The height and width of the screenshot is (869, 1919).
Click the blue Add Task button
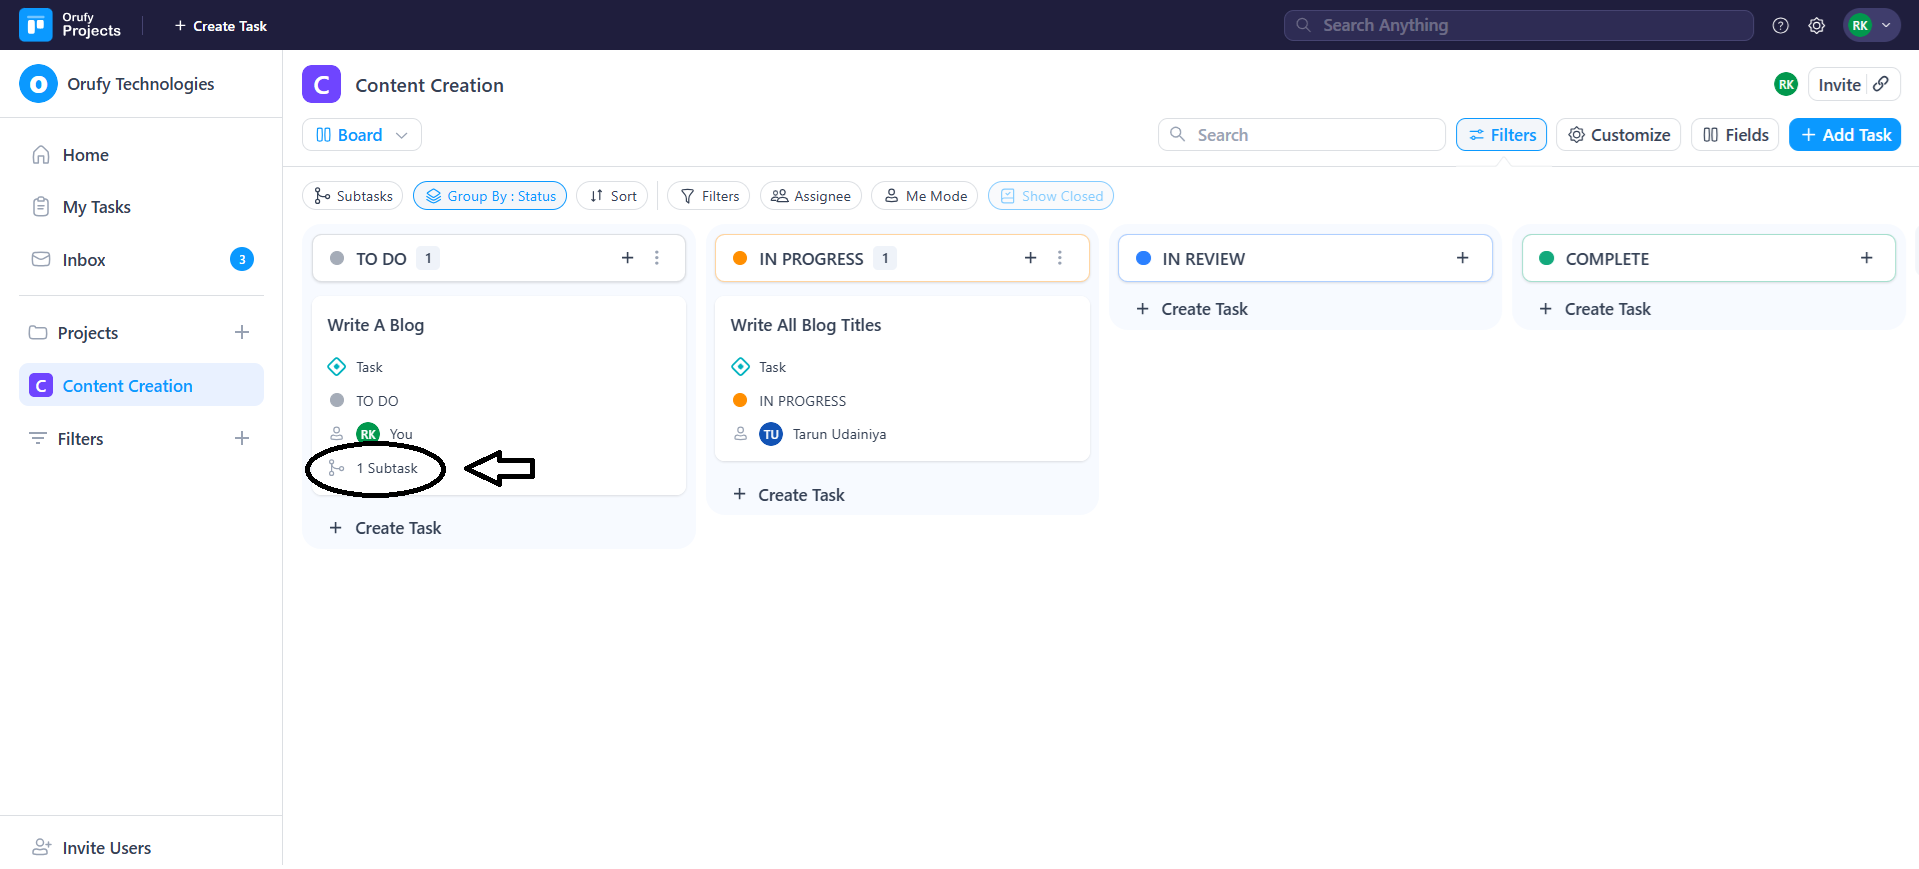tap(1844, 135)
